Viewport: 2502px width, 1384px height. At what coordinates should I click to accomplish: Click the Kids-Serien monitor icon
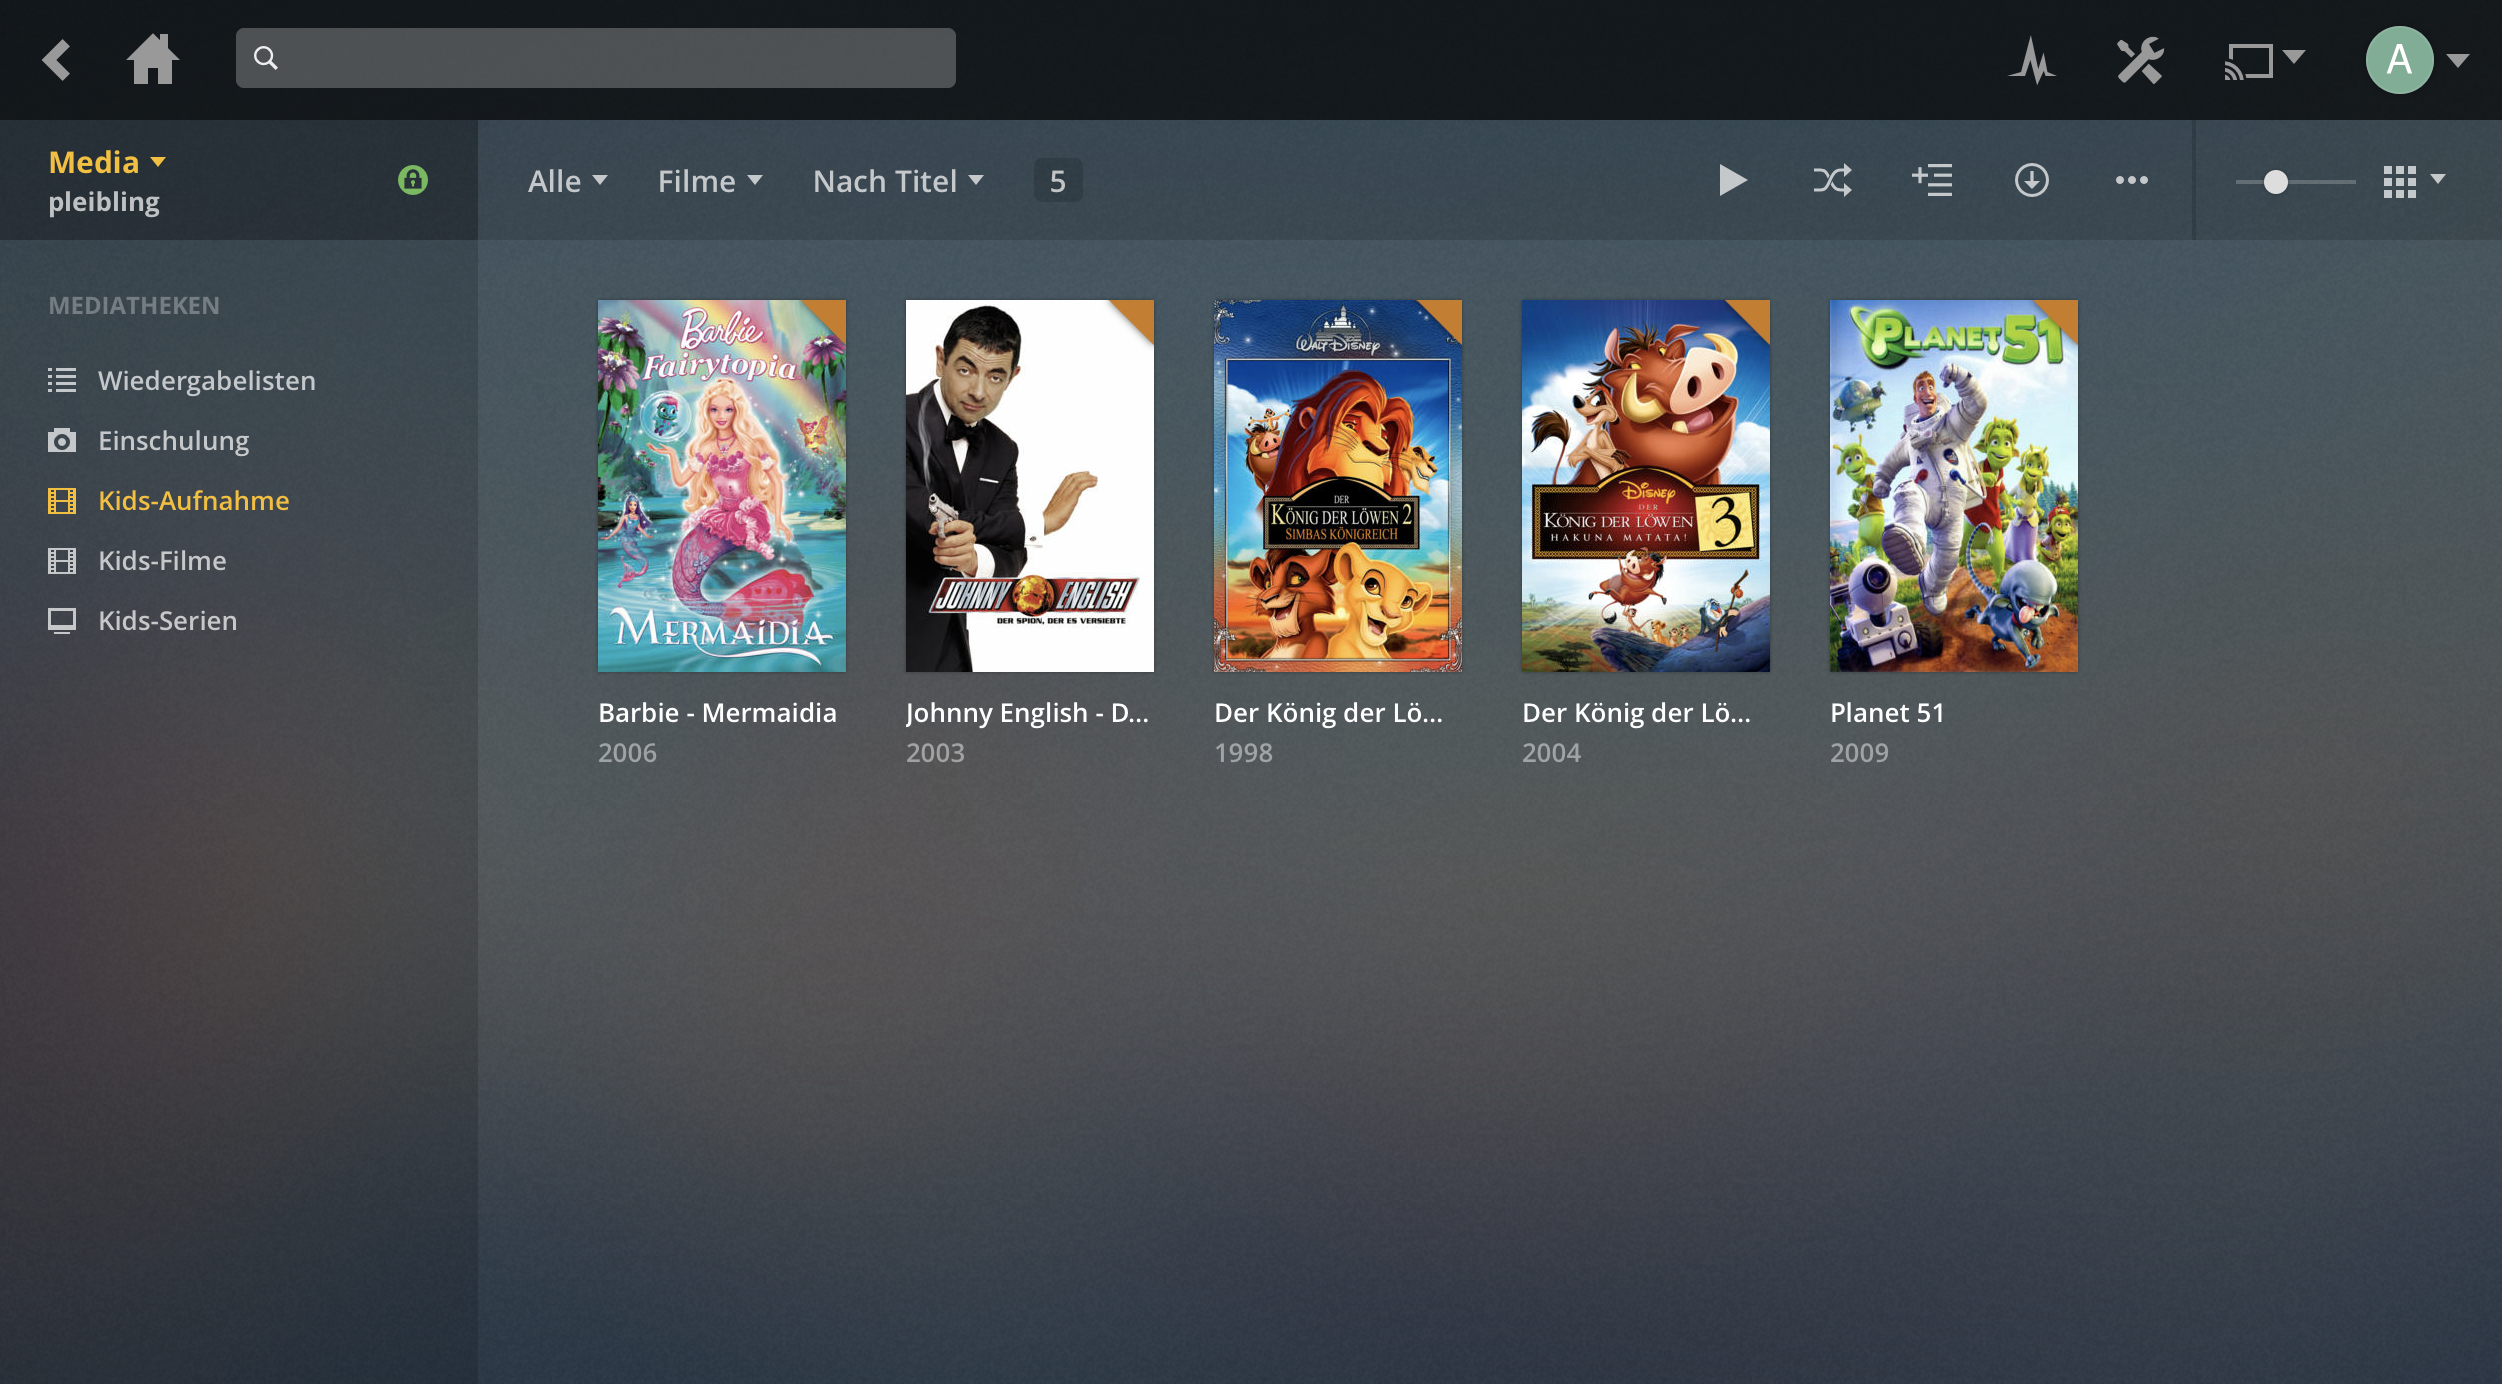62,621
